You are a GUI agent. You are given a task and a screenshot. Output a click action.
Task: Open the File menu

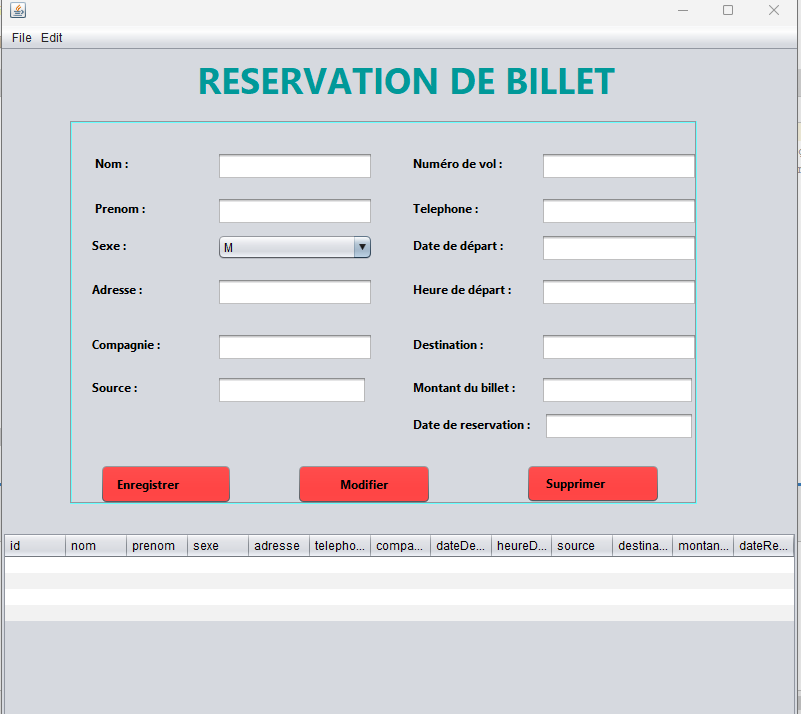21,37
